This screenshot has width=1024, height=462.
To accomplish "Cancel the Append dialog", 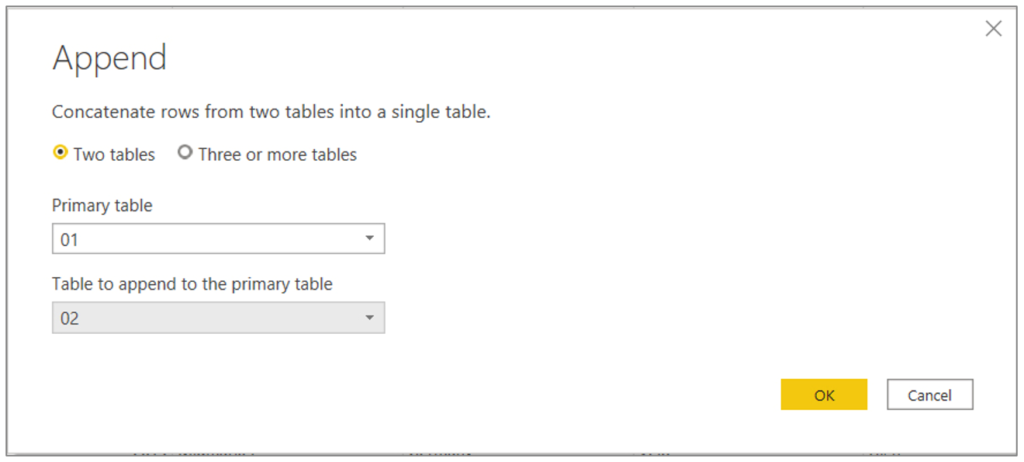I will [x=929, y=395].
